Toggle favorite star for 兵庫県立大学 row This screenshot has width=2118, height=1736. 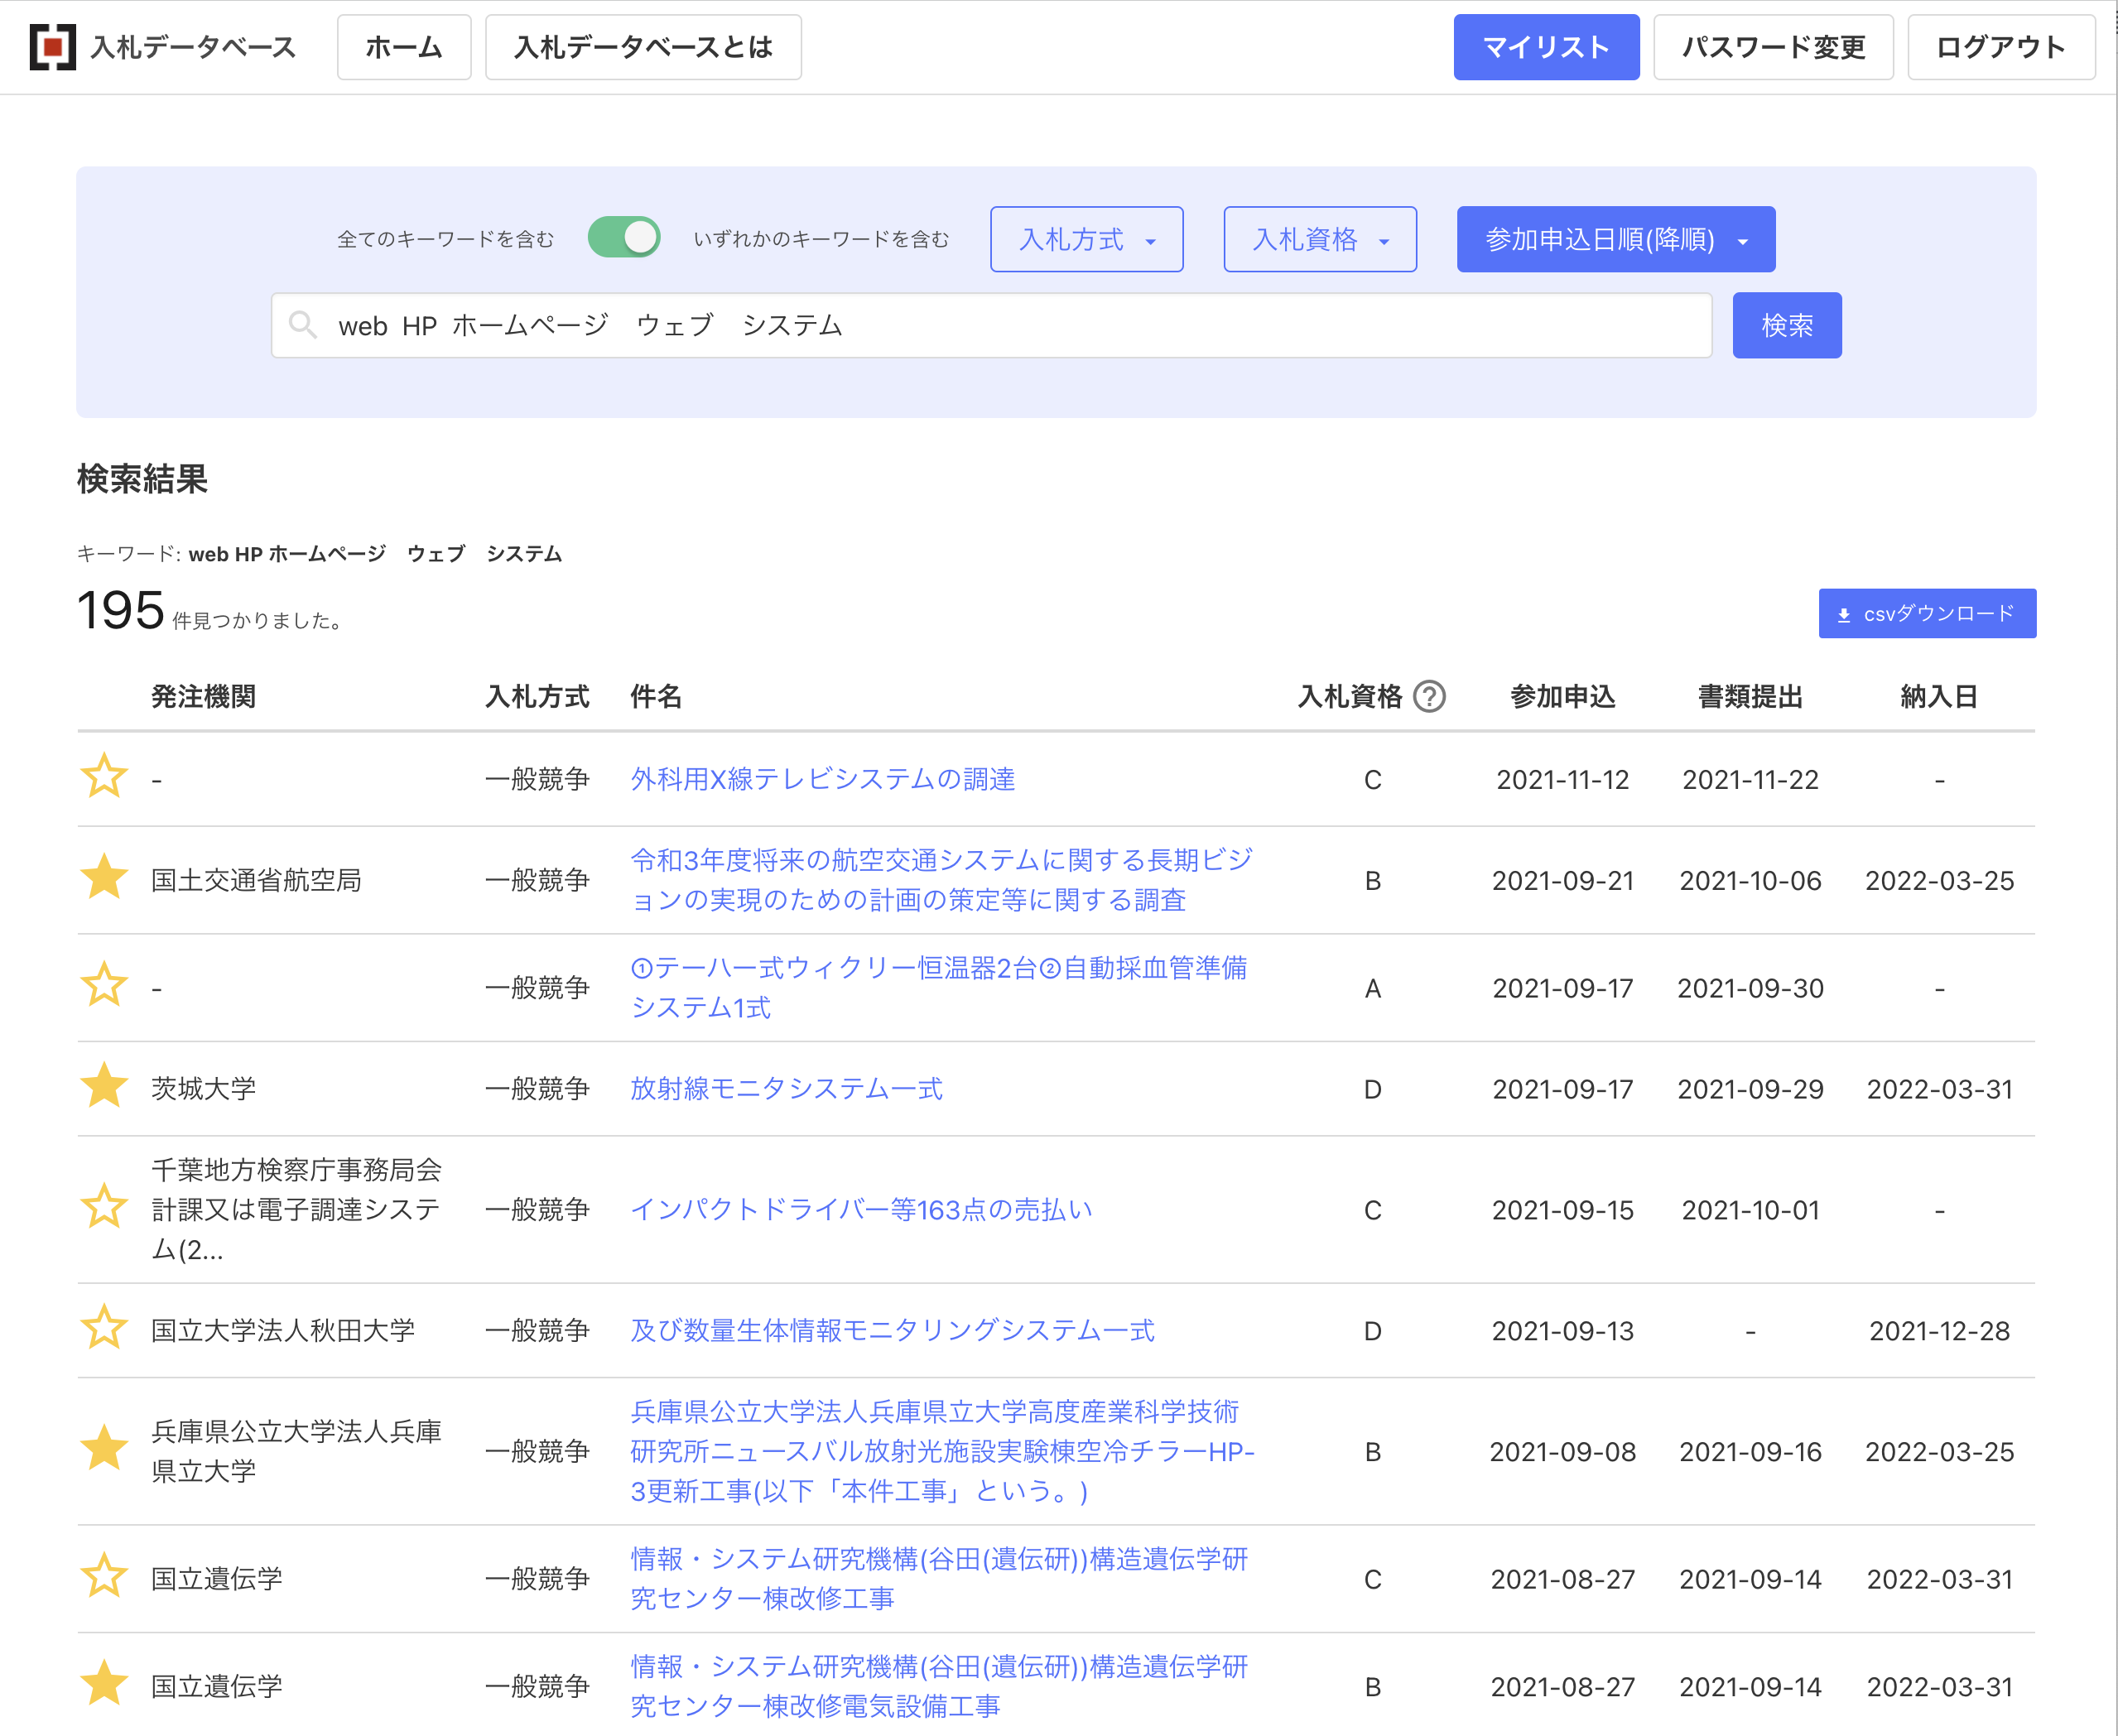point(104,1450)
